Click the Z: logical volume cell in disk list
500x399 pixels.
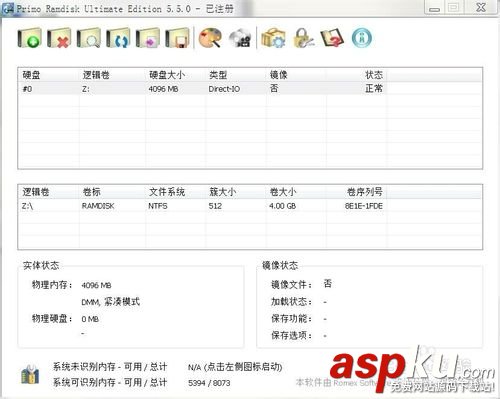pos(85,89)
